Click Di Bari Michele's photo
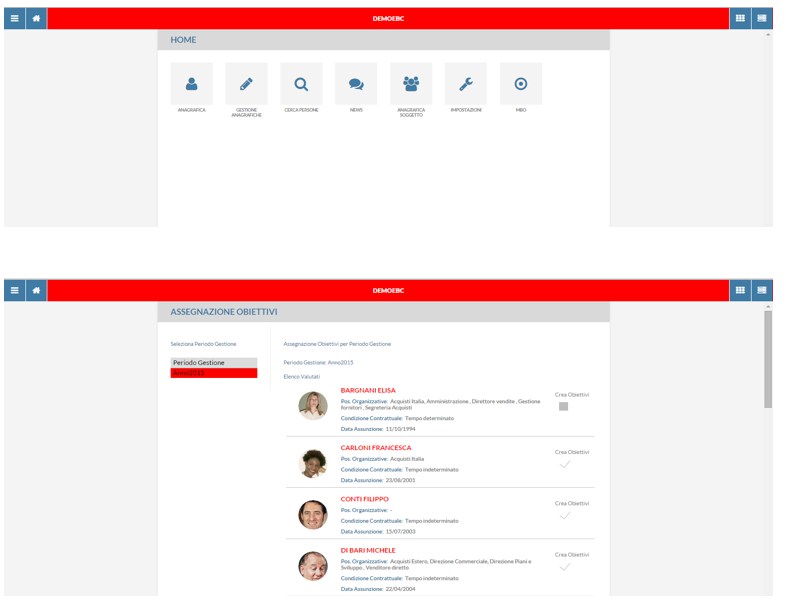 pyautogui.click(x=313, y=566)
